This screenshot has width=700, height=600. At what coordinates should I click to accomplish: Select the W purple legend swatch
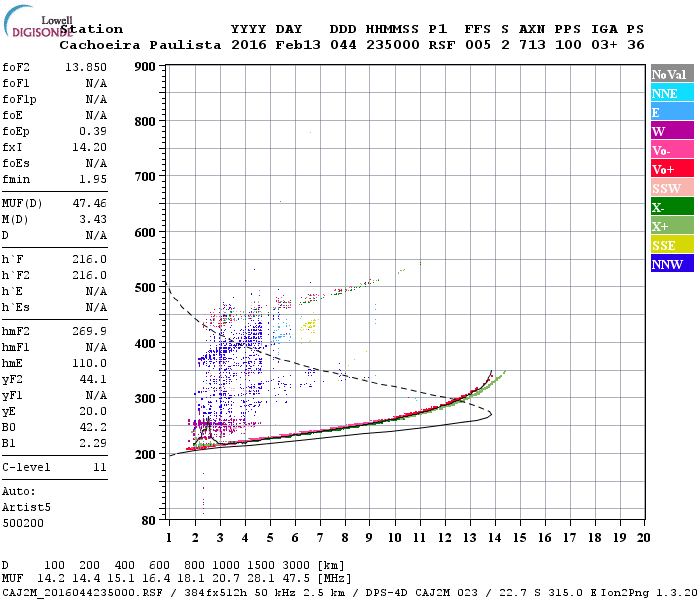coord(672,131)
